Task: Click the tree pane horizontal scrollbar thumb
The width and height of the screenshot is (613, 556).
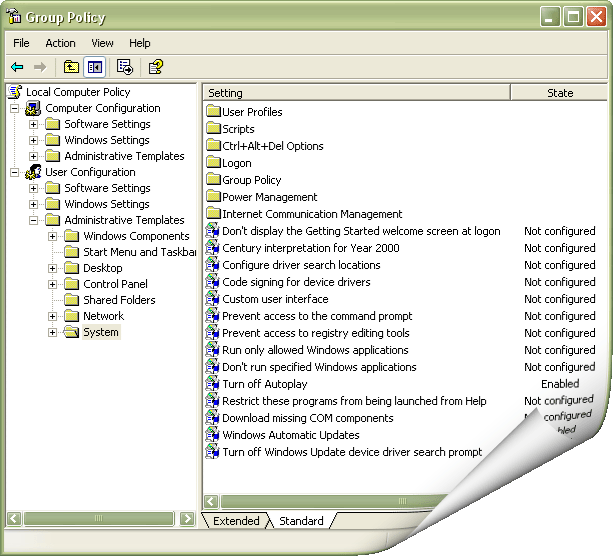Action: (99, 519)
